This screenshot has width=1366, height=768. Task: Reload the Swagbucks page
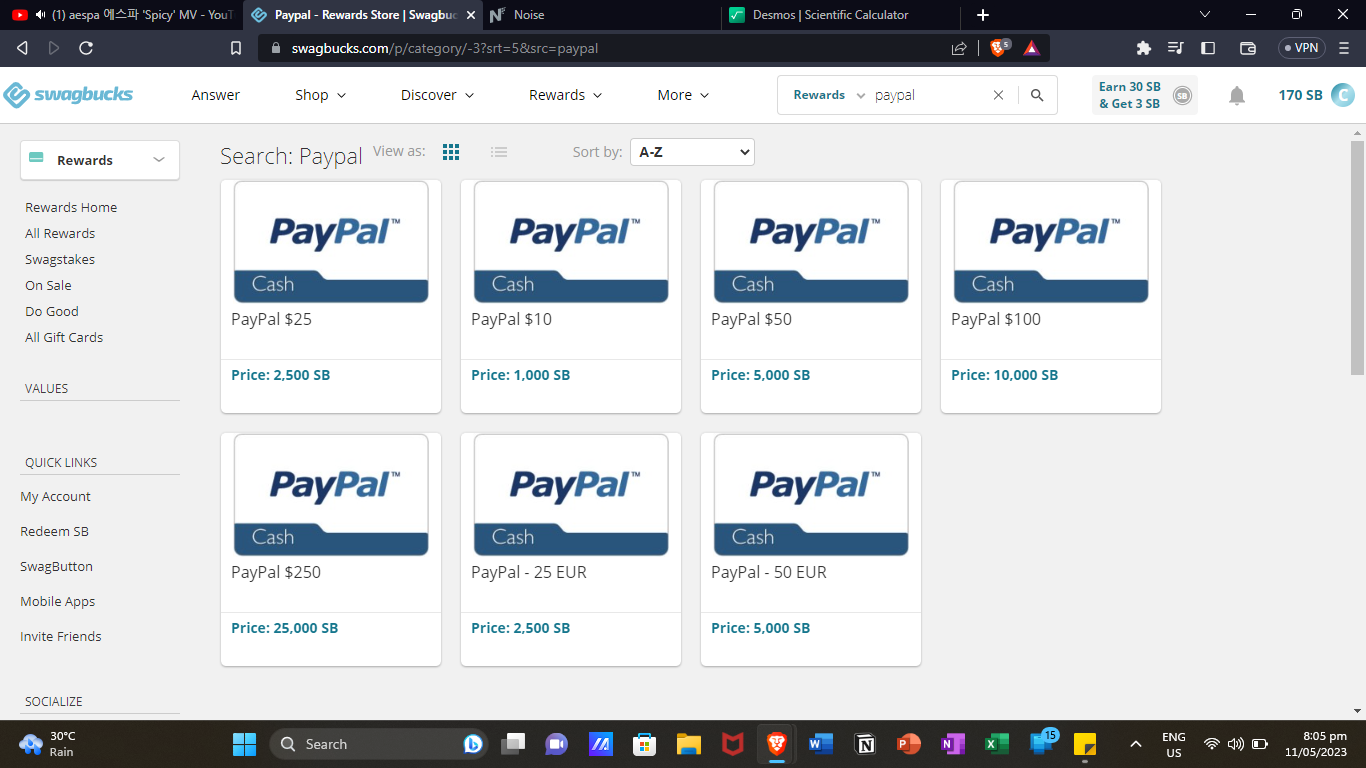click(x=86, y=48)
